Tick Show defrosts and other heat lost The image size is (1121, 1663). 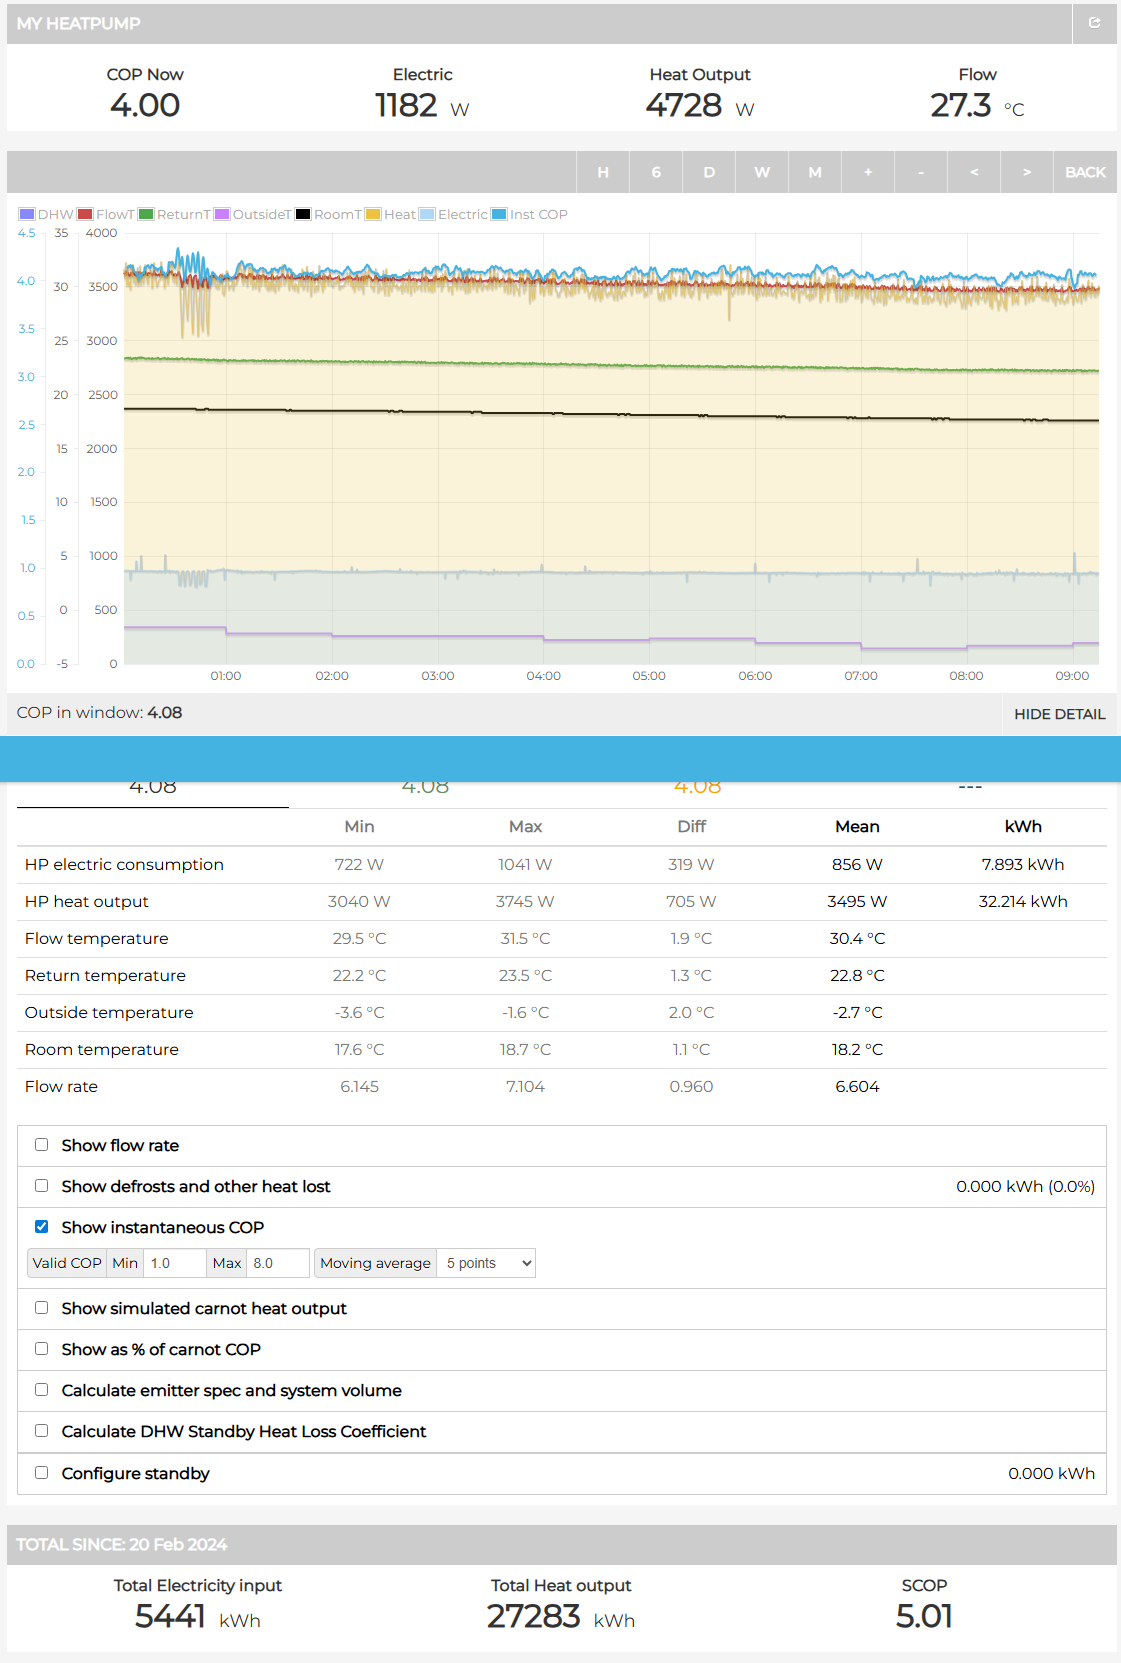tap(42, 1186)
